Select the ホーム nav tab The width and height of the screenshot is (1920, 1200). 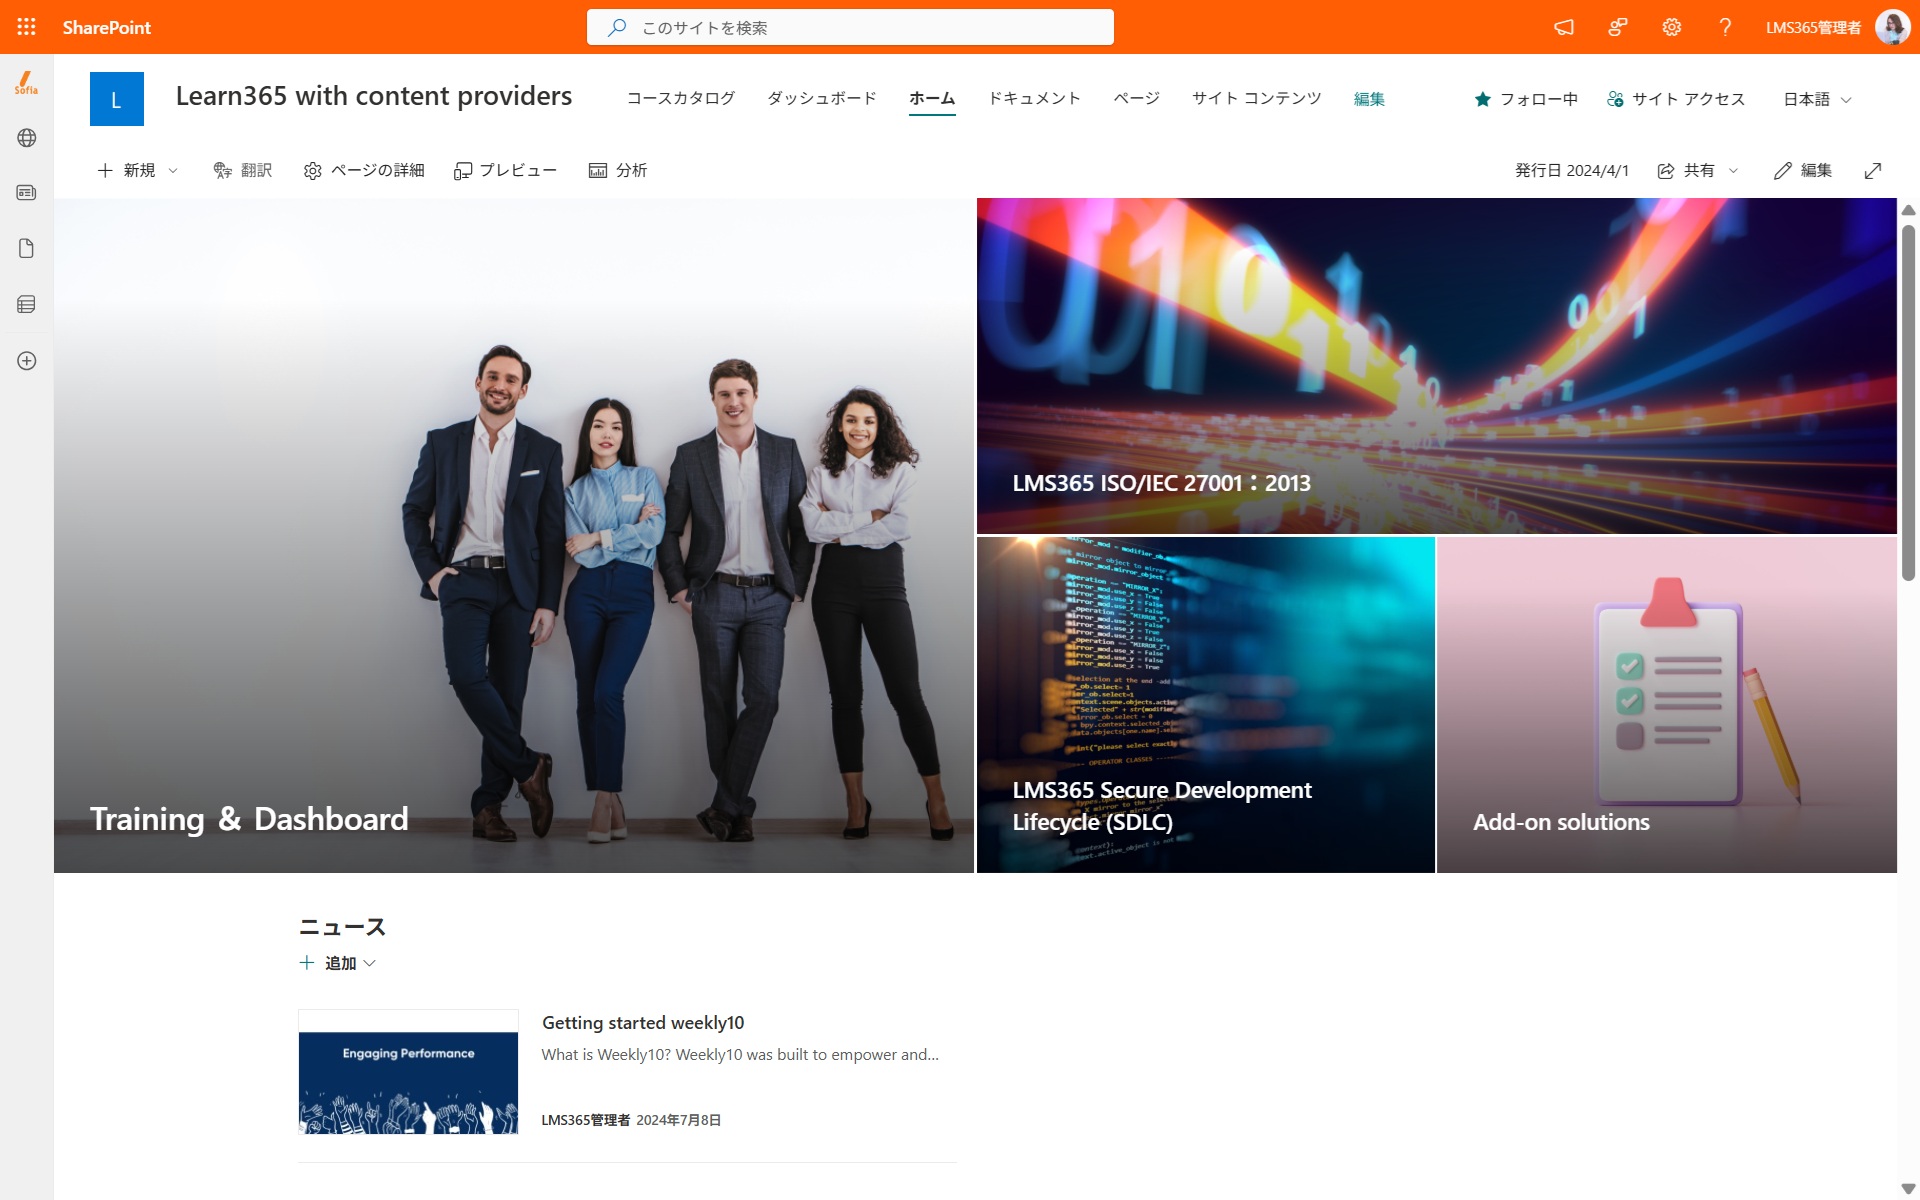(x=932, y=98)
